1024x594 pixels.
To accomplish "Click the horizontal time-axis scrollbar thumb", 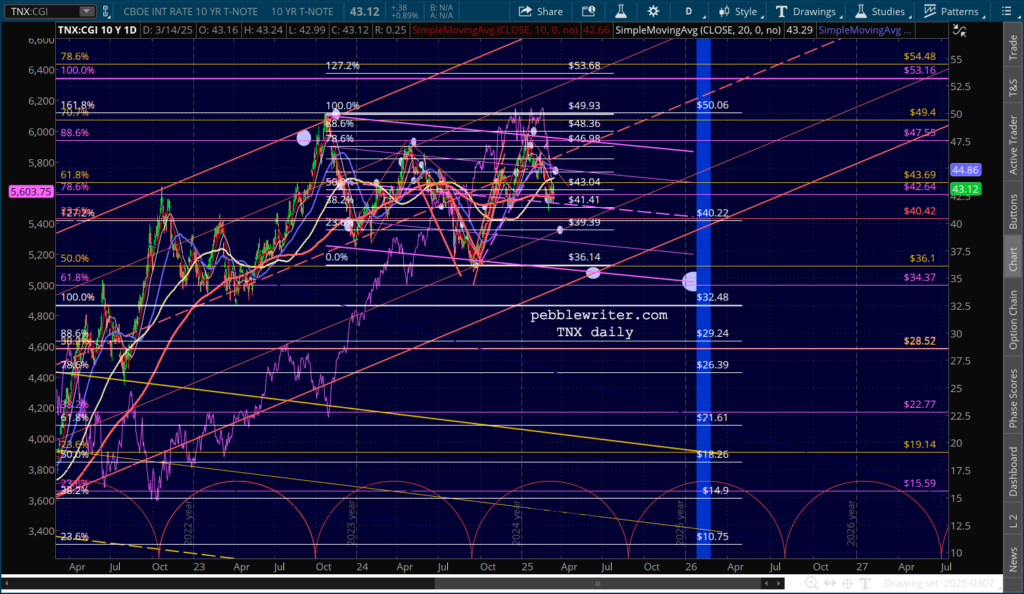I will coord(598,584).
